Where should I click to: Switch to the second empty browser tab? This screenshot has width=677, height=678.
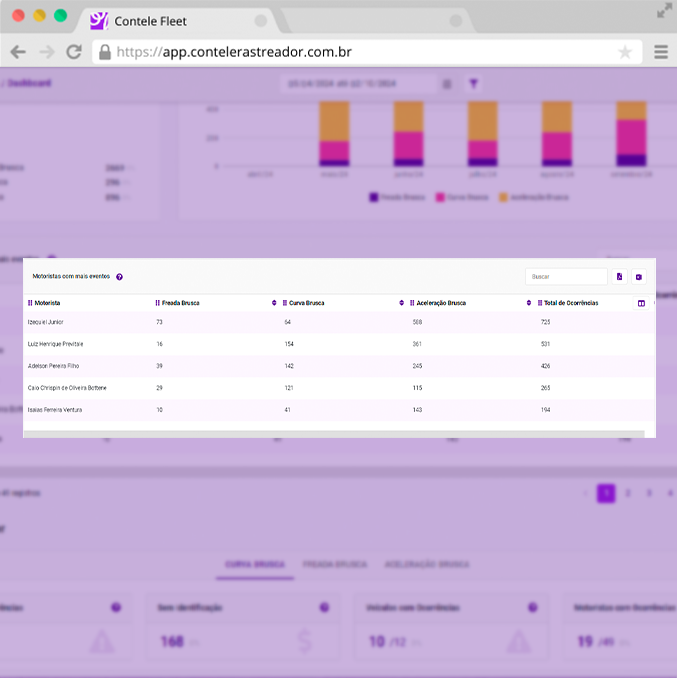[376, 21]
